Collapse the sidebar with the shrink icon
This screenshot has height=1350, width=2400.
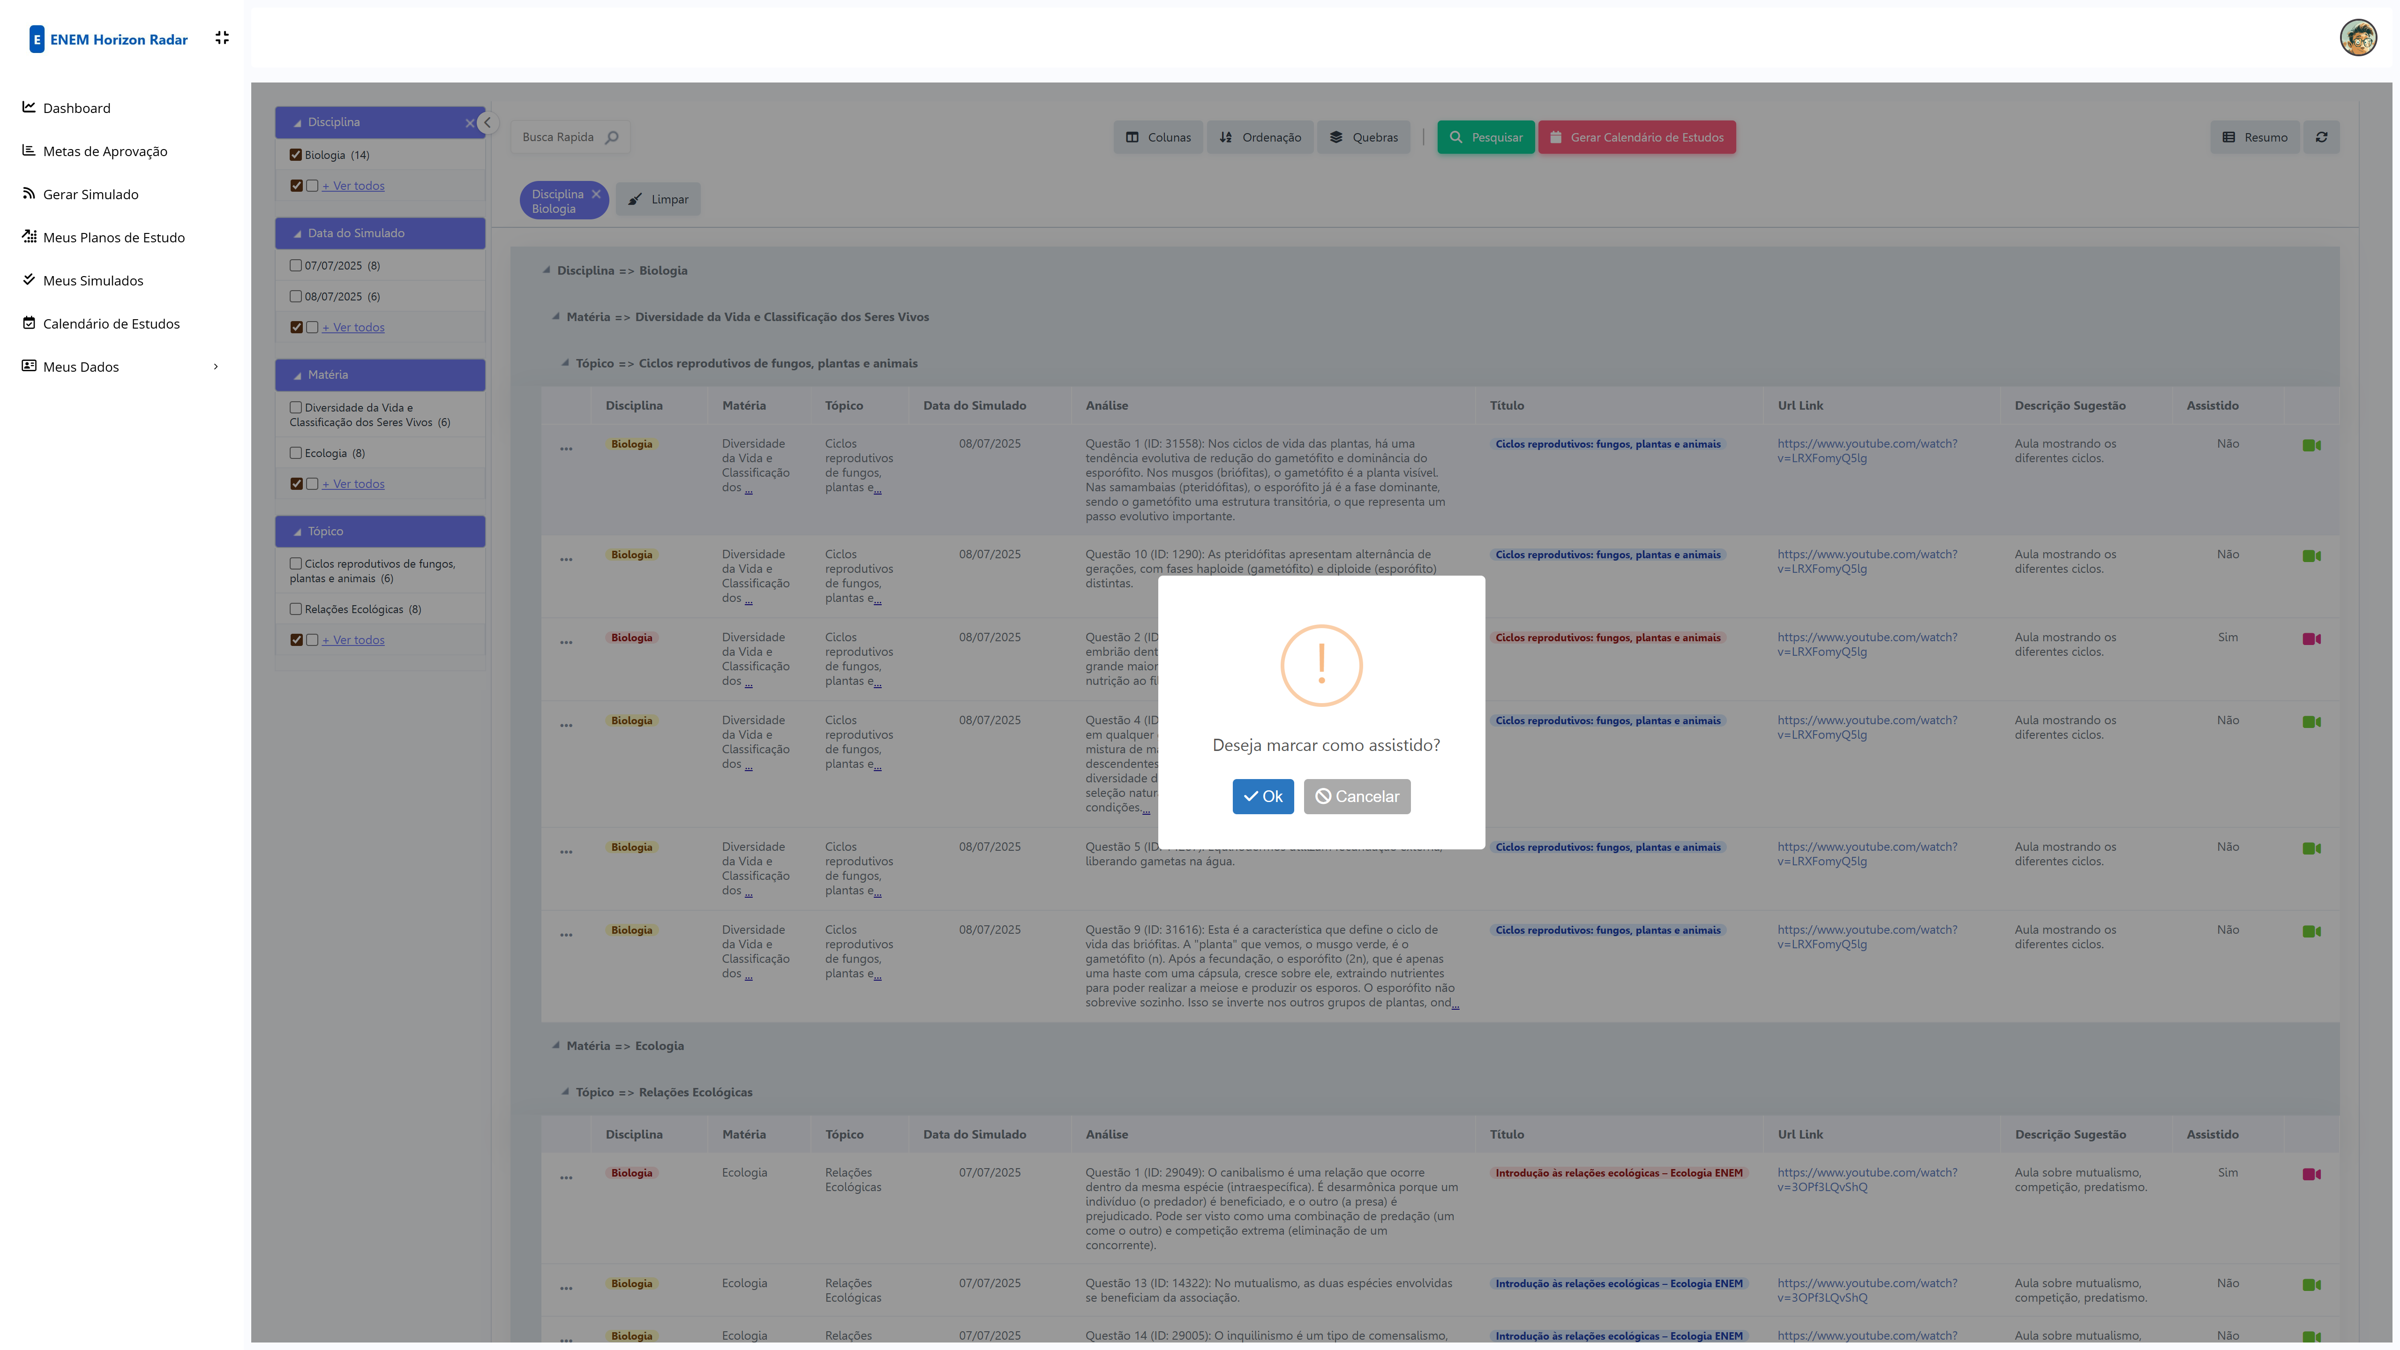click(x=222, y=38)
